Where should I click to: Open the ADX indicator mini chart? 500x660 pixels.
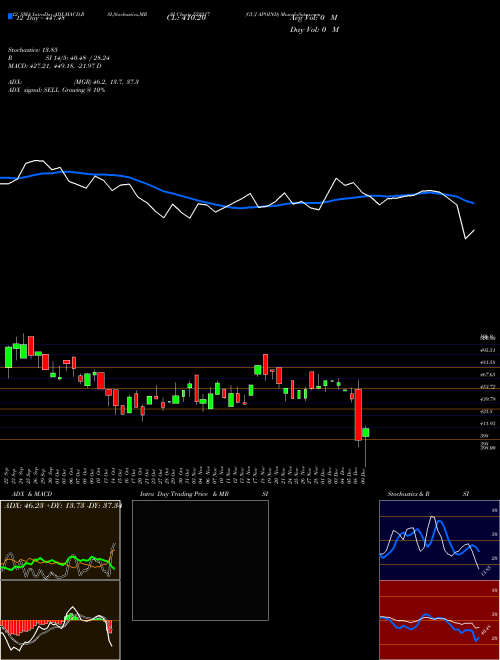coord(60,540)
